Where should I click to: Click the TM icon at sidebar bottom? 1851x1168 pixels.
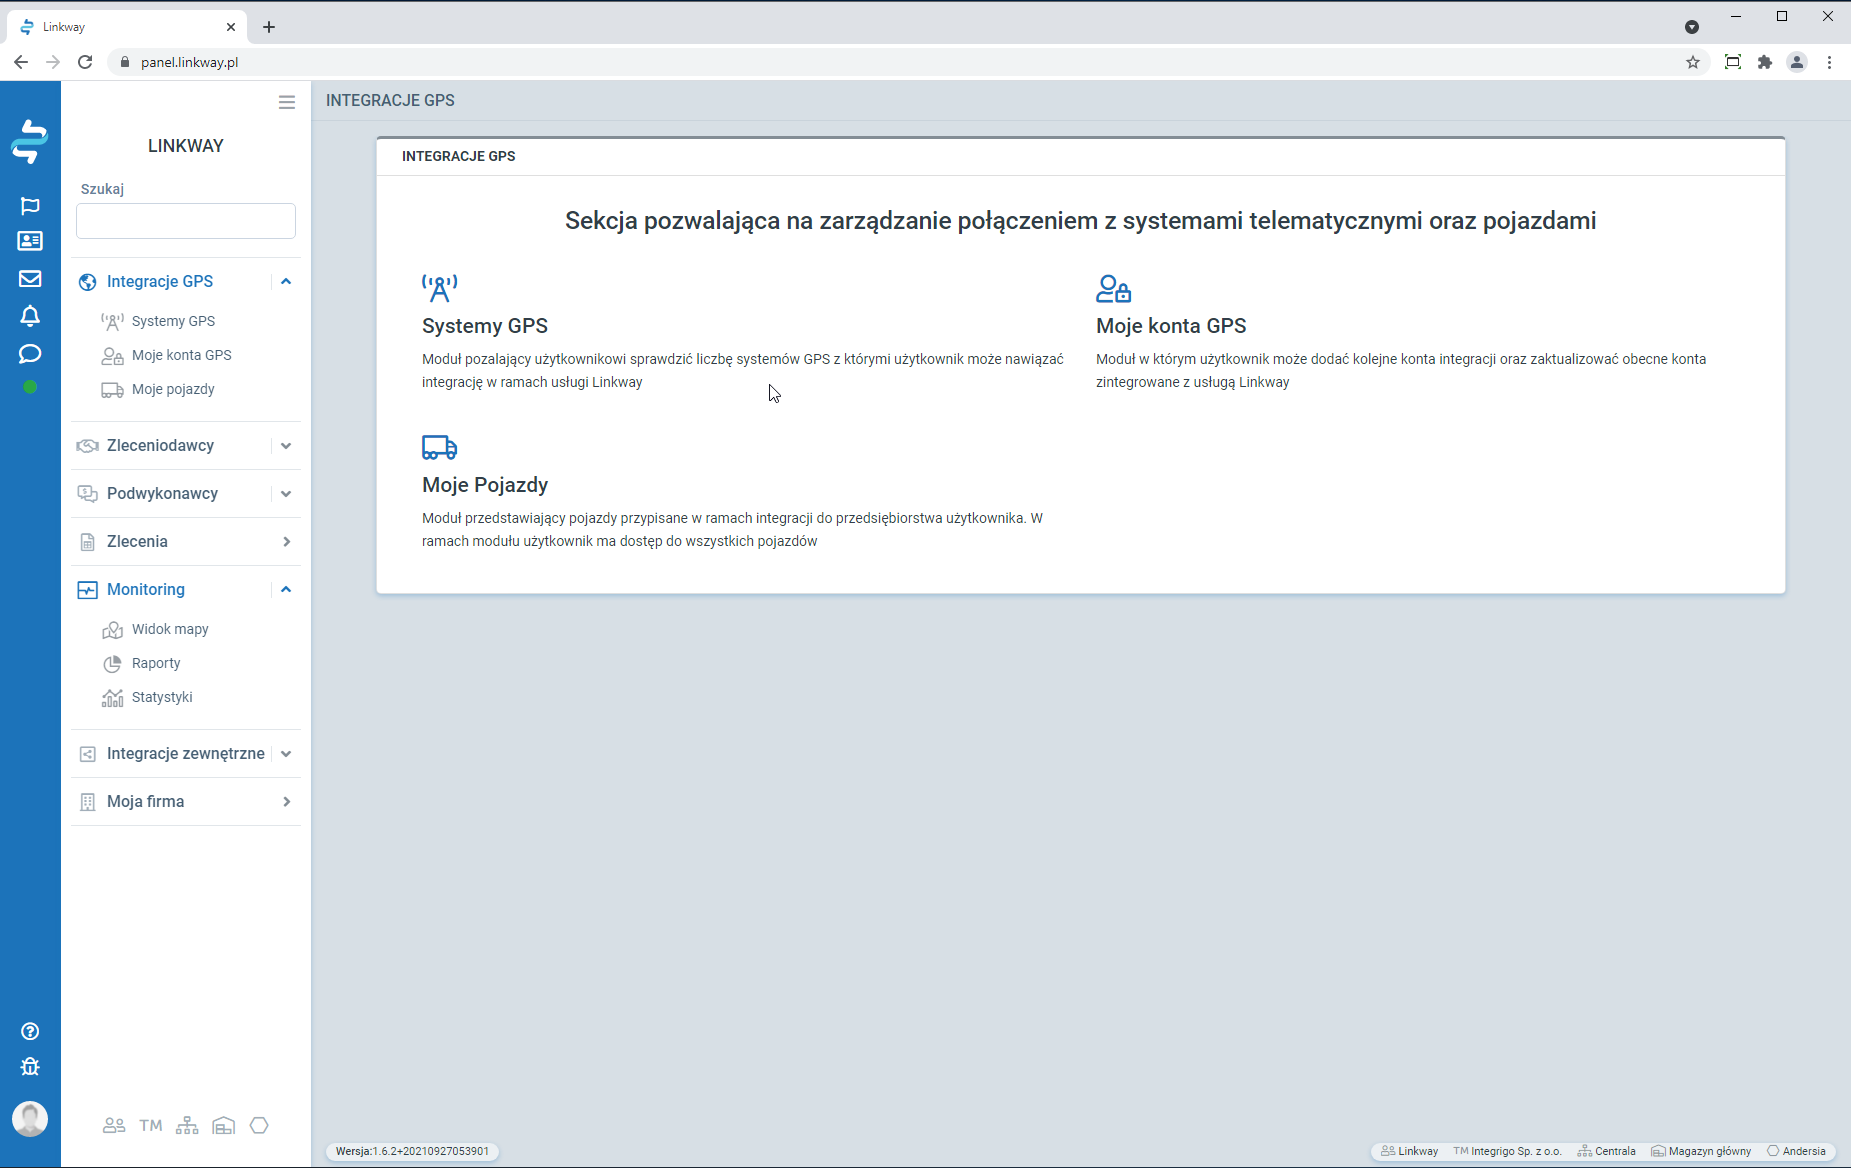151,1126
